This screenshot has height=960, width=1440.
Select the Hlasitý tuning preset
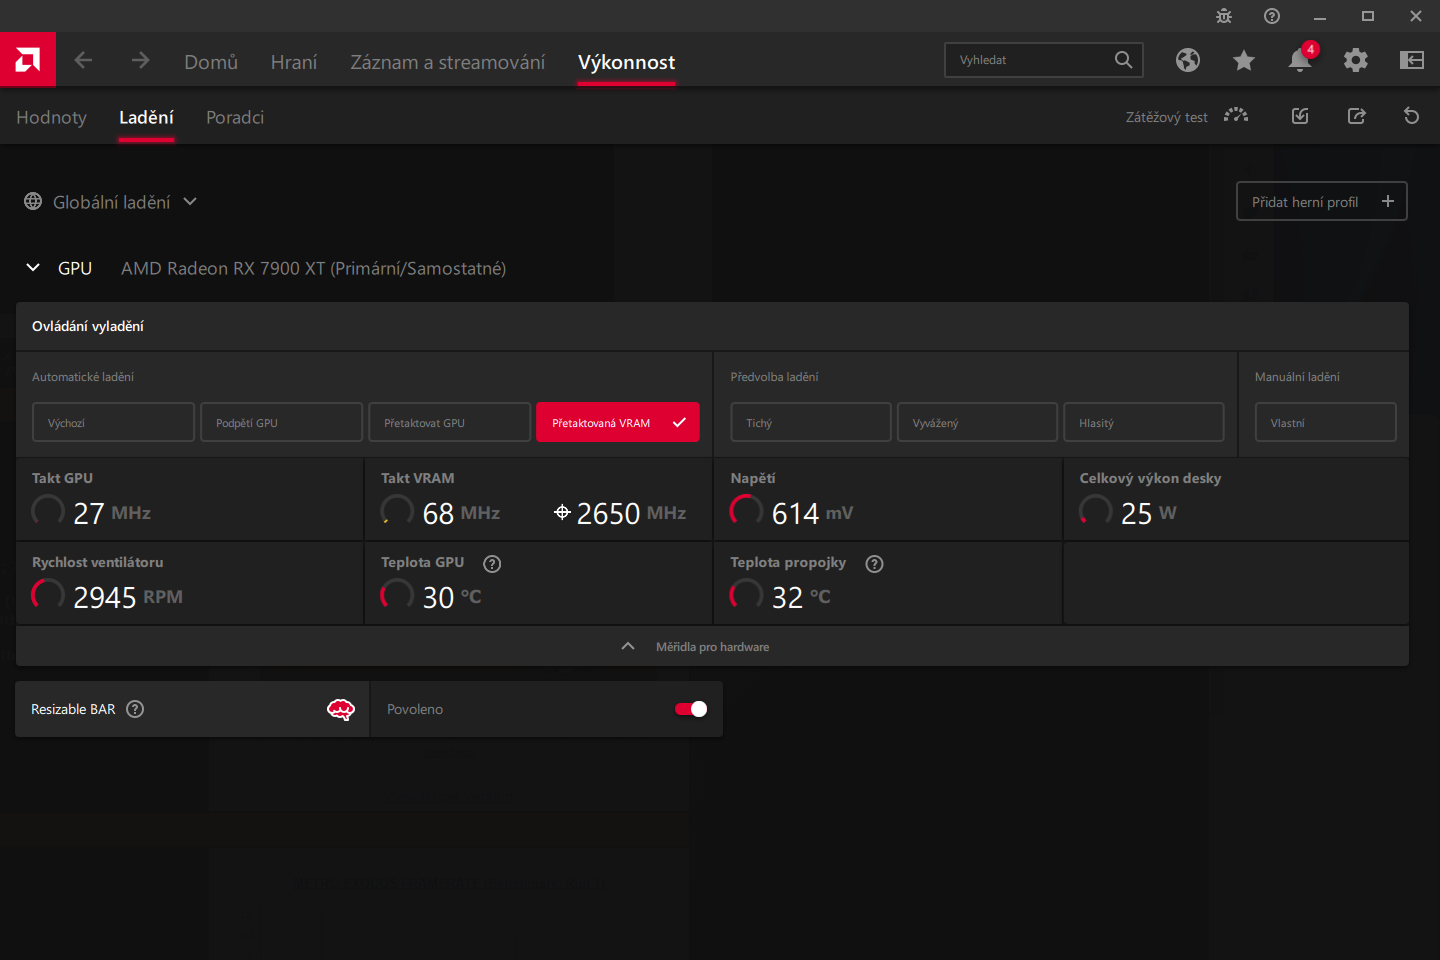coord(1144,422)
